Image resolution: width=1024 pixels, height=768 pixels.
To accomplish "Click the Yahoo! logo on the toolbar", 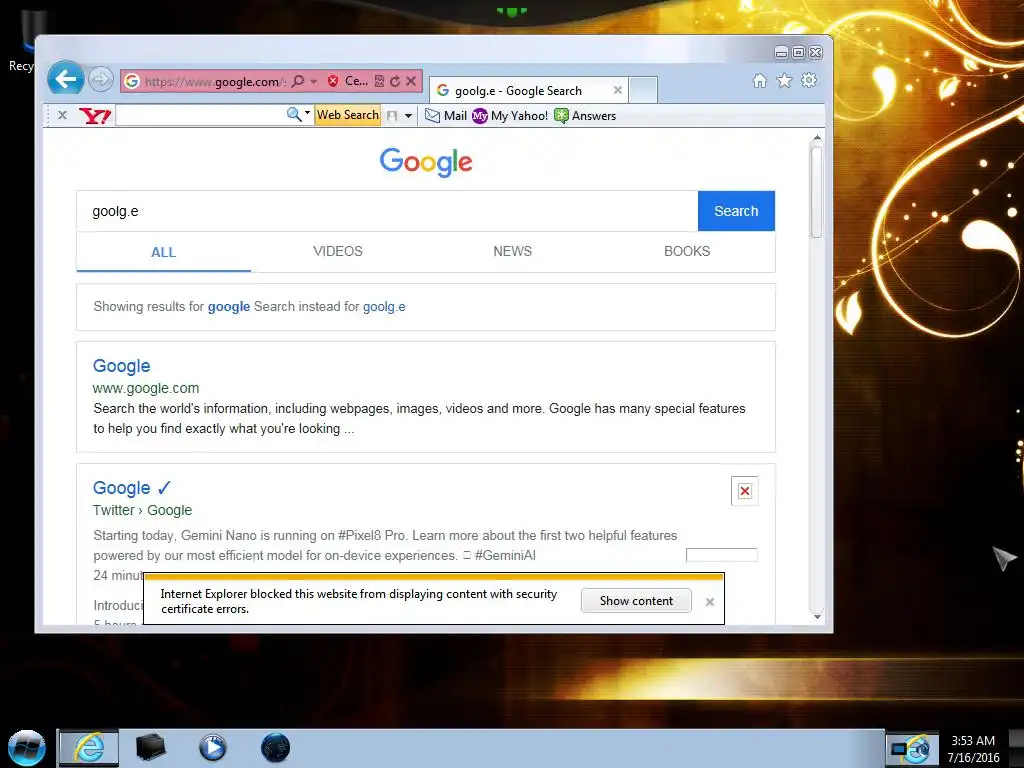I will pyautogui.click(x=95, y=116).
